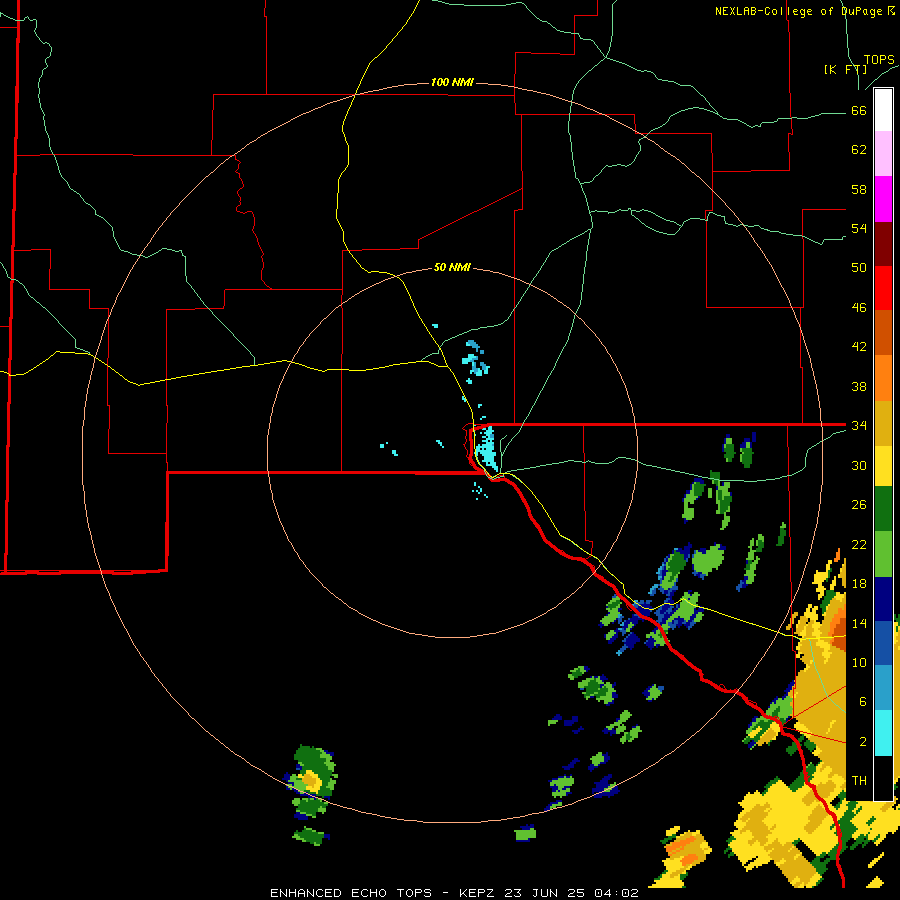Viewport: 900px width, 900px height.
Task: Click the TH threshold legend label
Action: [859, 781]
